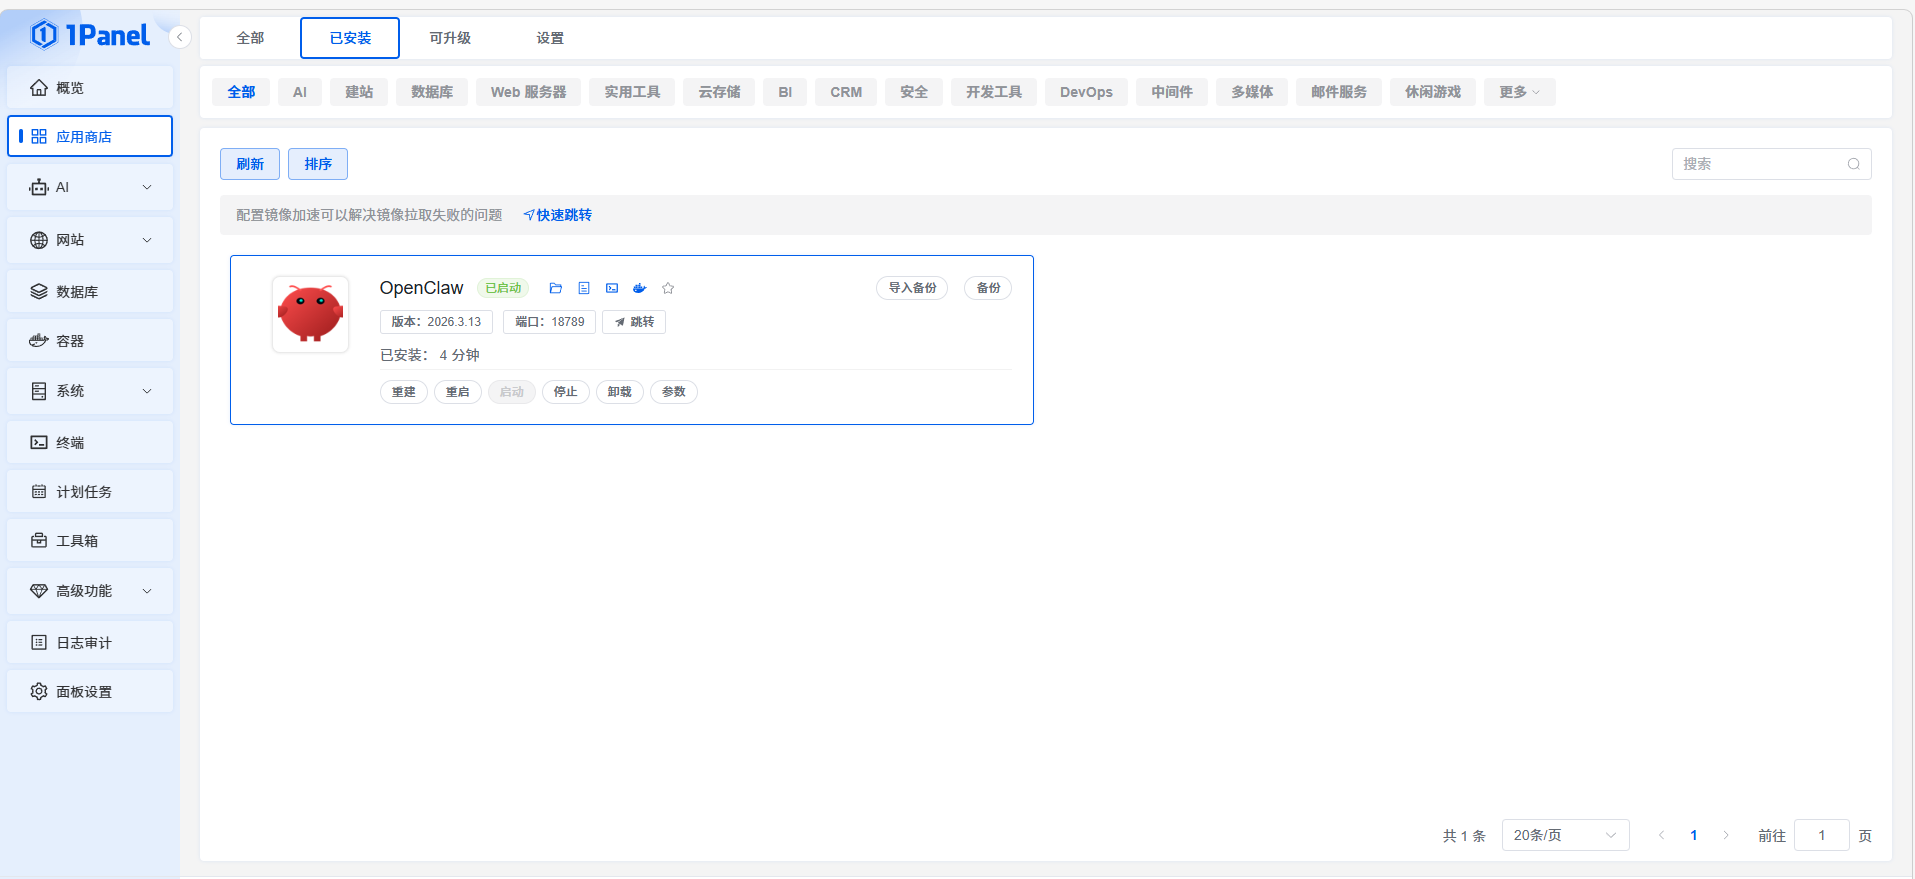Switch to the 可升级 tab
The width and height of the screenshot is (1915, 879).
[450, 38]
